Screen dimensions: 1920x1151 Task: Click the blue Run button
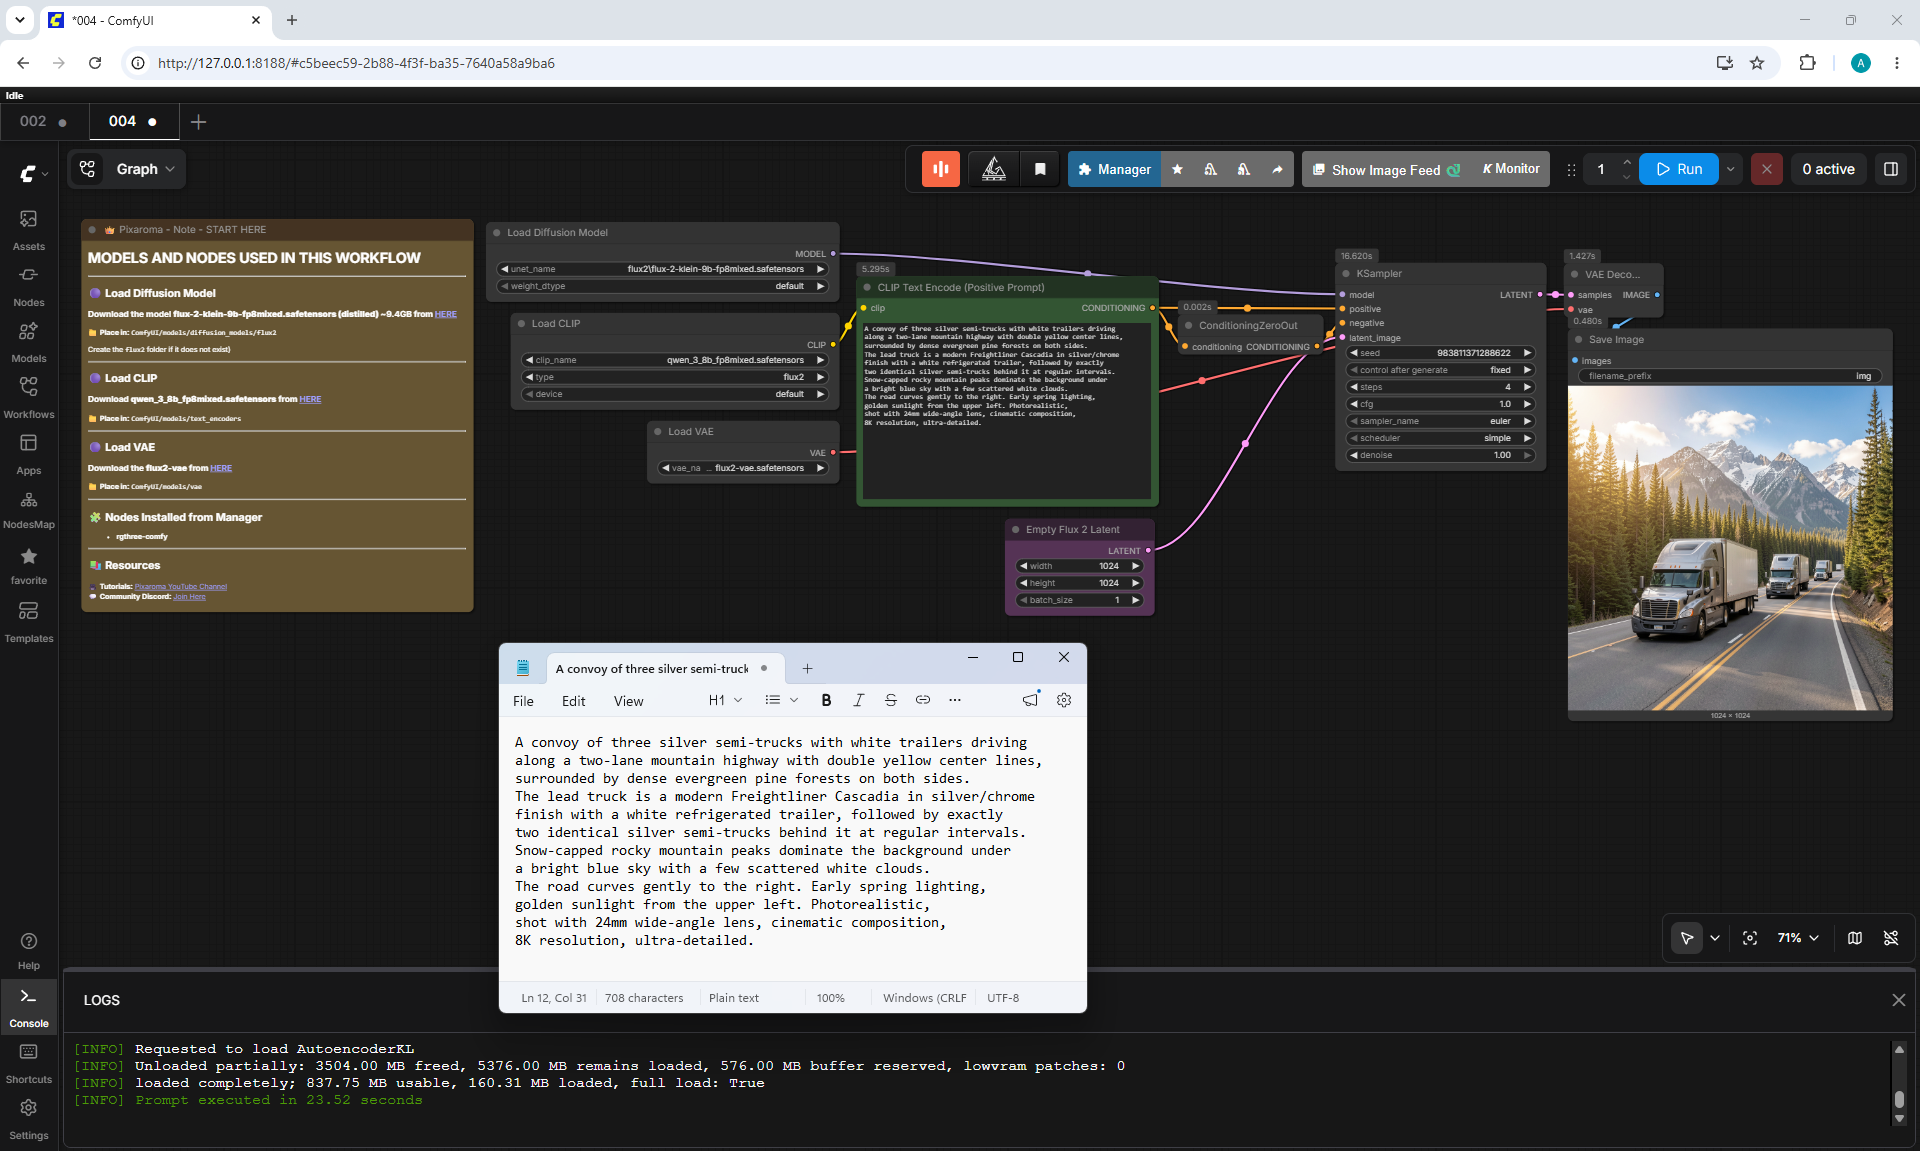tap(1679, 169)
